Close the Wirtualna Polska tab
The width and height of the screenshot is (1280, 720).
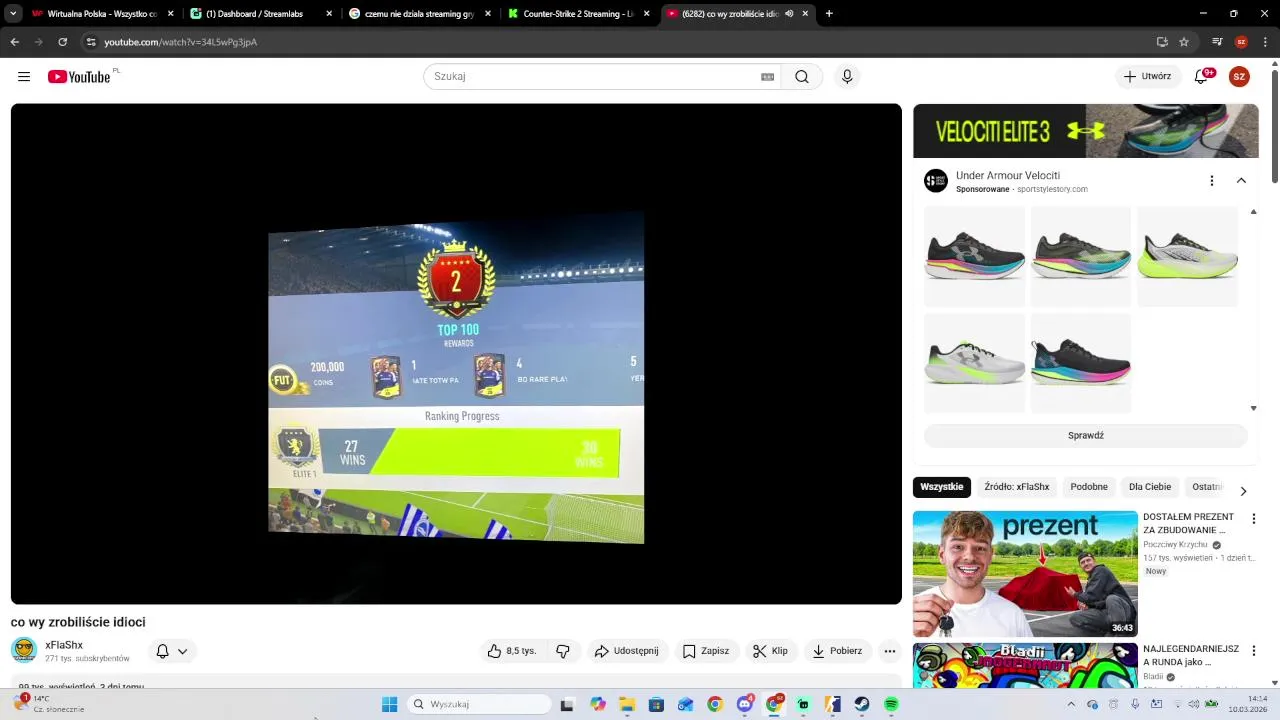[171, 14]
